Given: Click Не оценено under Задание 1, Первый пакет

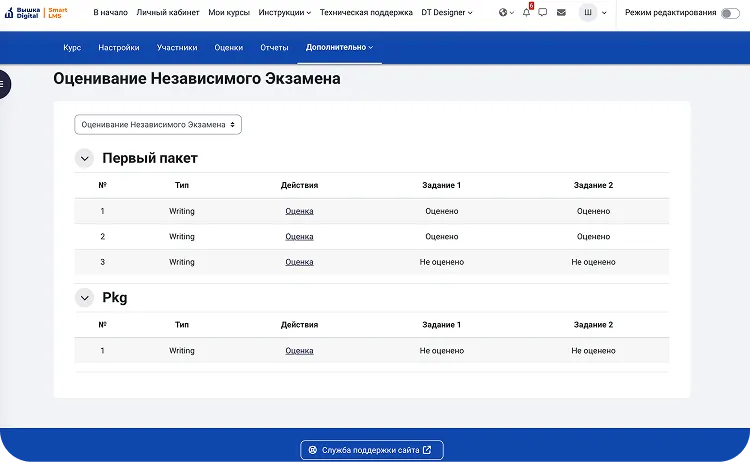Looking at the screenshot, I should click(441, 262).
